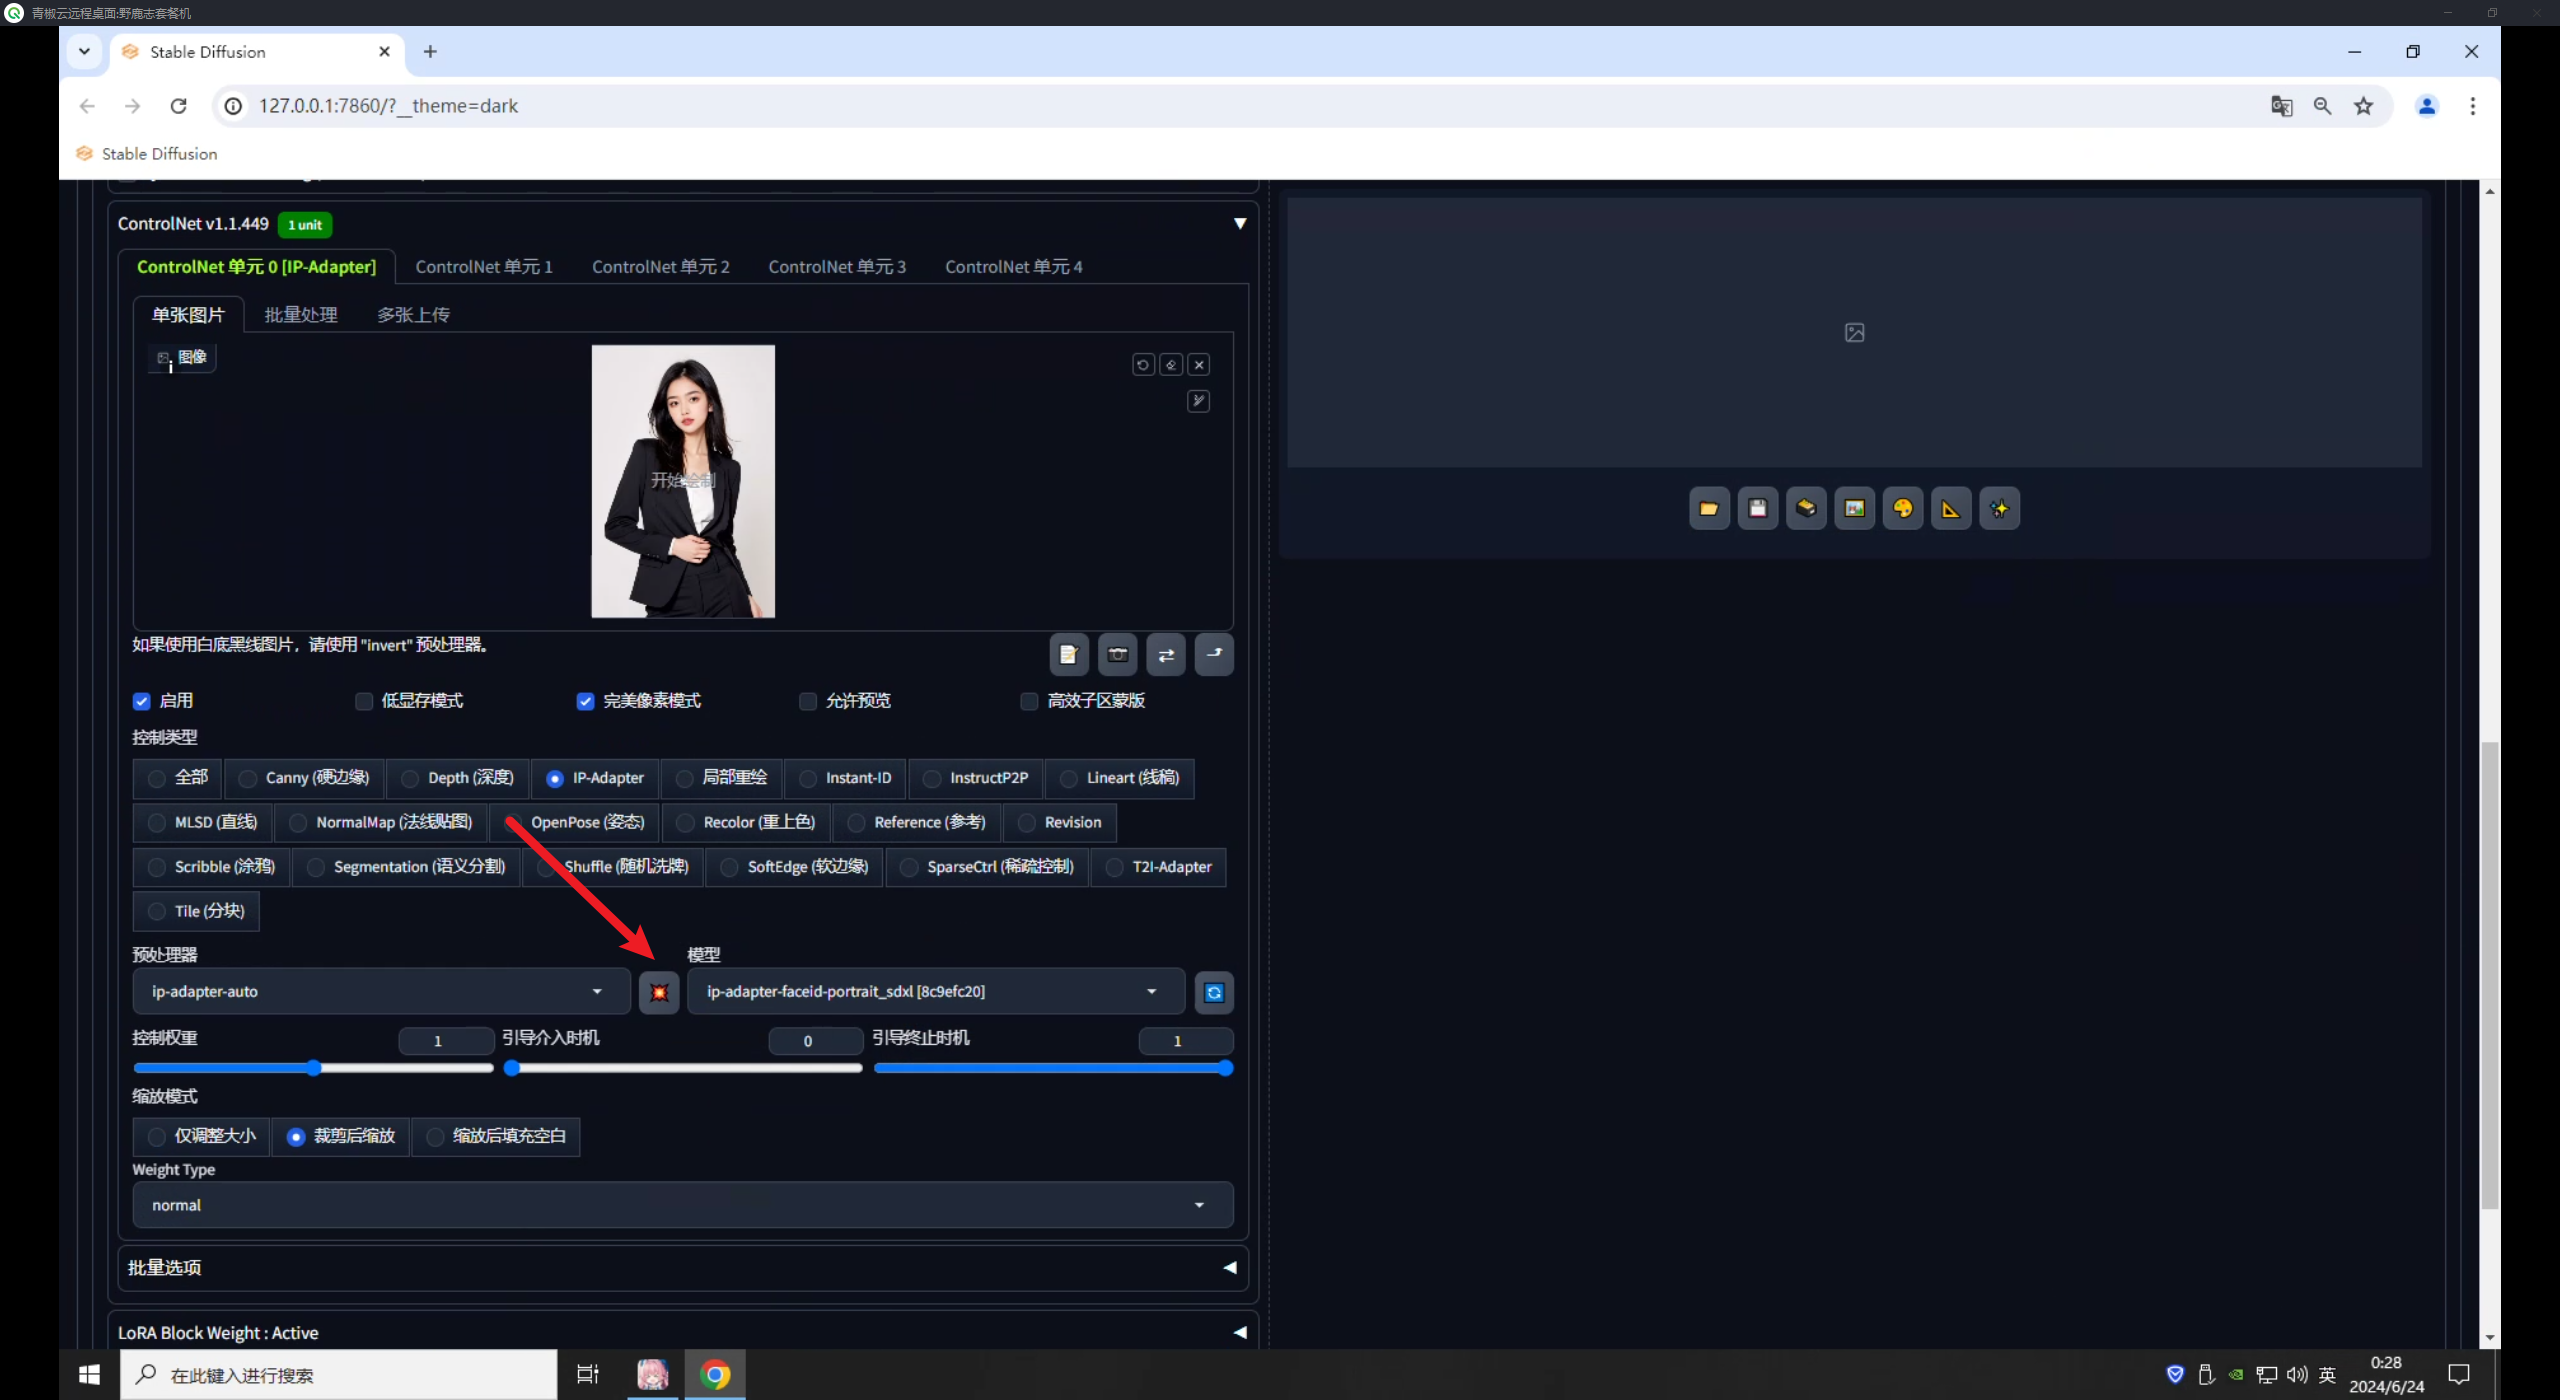Image resolution: width=2560 pixels, height=1400 pixels.
Task: Click the Chrome translate page icon
Action: (x=2281, y=106)
